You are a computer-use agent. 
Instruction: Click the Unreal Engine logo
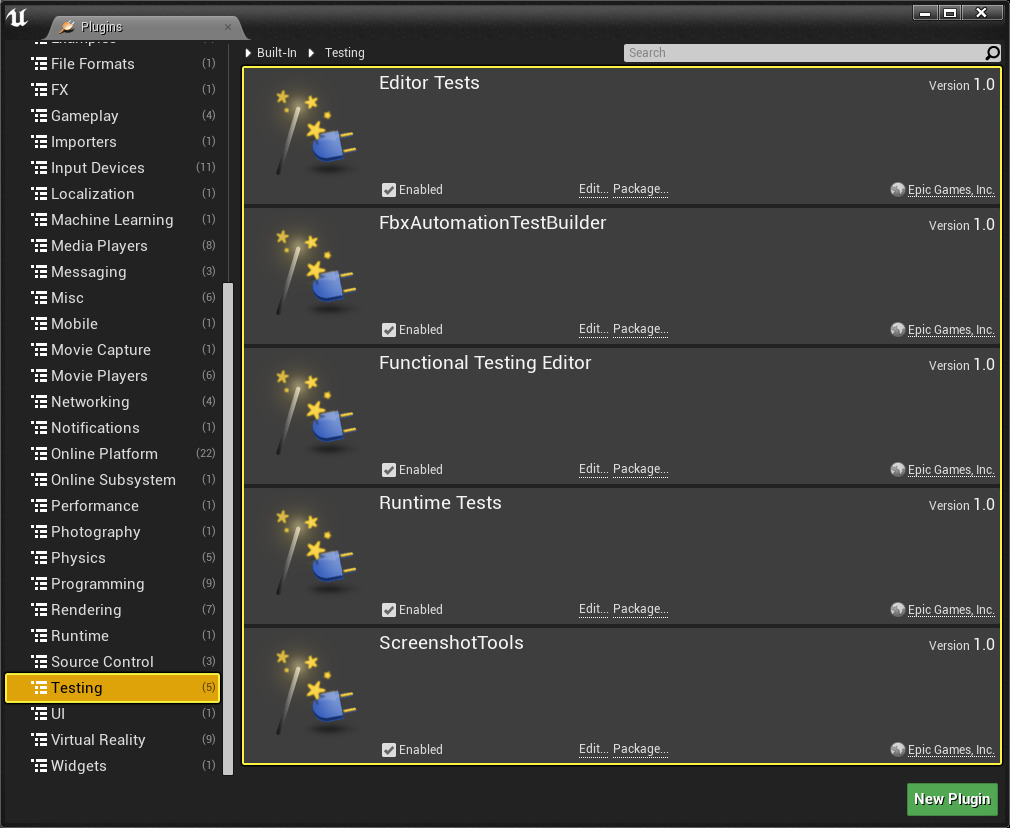point(17,17)
